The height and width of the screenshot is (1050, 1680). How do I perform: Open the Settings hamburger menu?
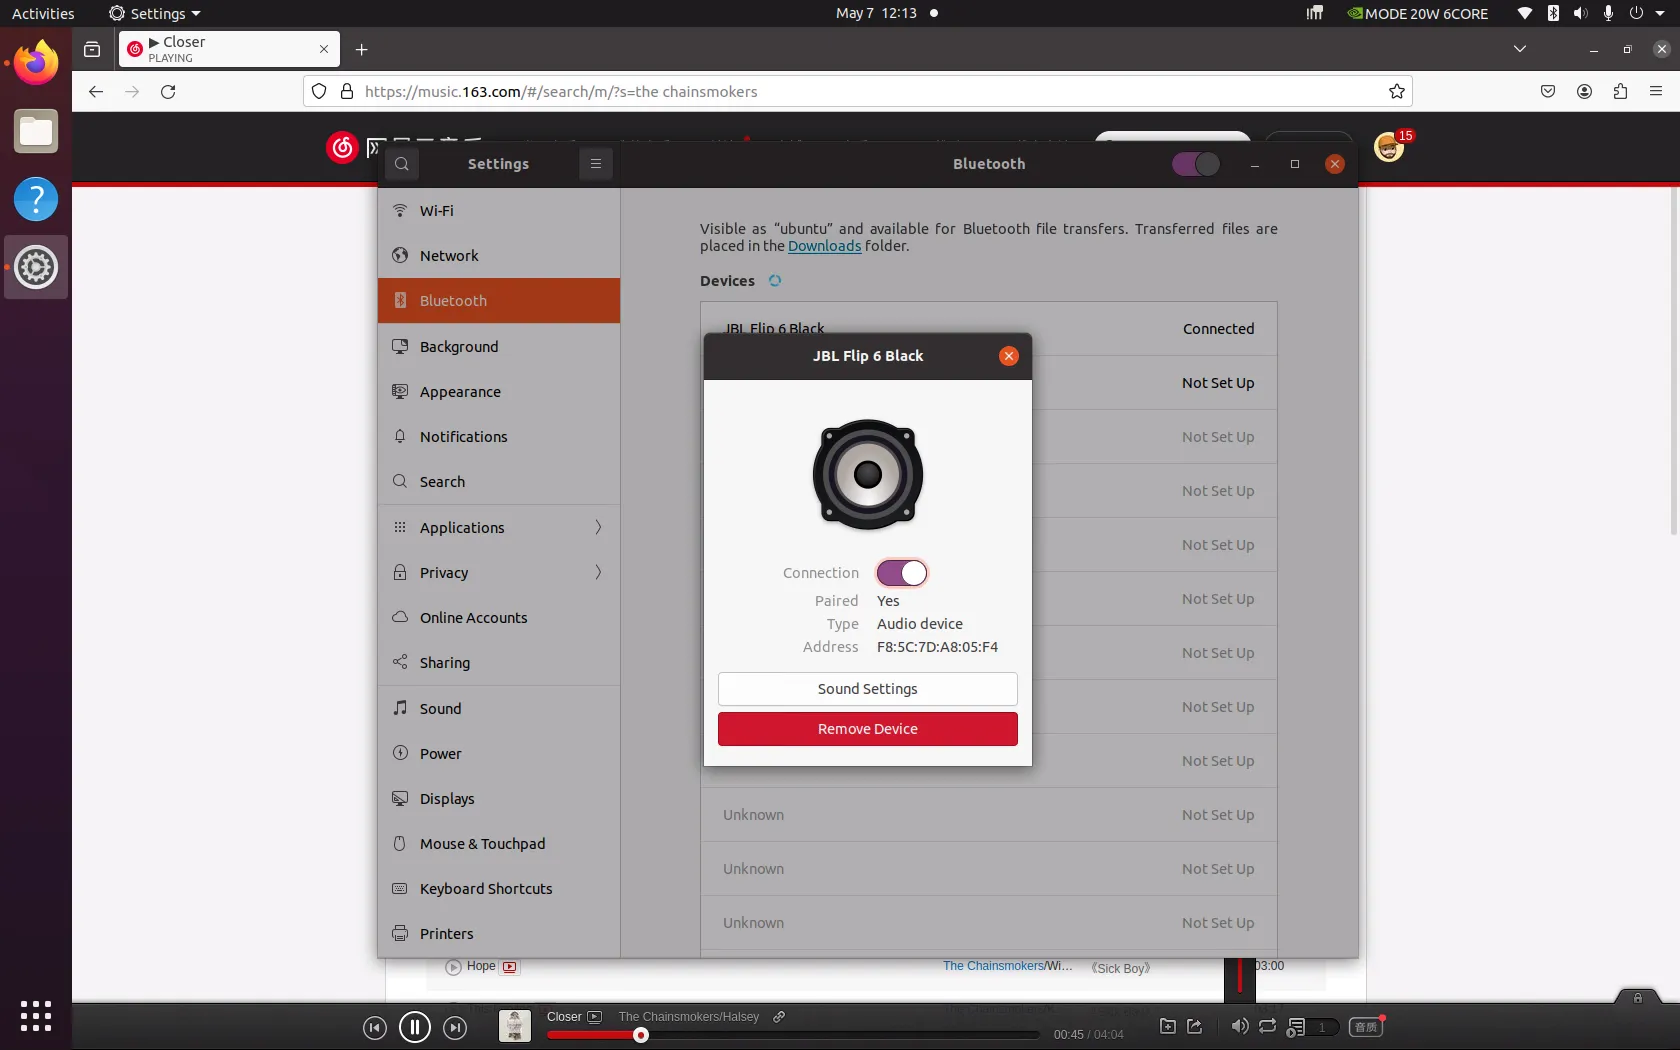click(595, 164)
